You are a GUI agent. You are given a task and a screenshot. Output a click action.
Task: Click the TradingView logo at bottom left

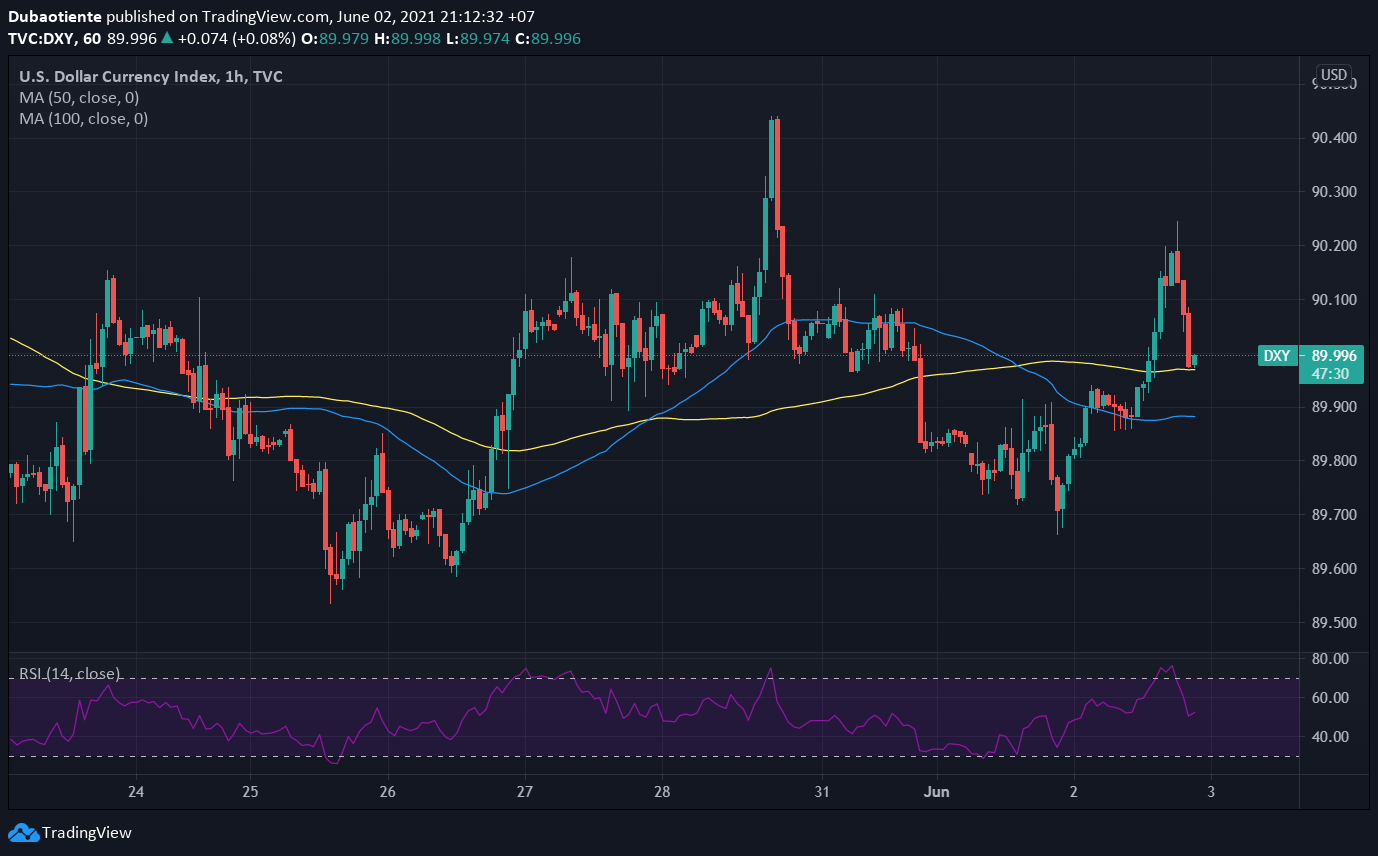(x=70, y=832)
